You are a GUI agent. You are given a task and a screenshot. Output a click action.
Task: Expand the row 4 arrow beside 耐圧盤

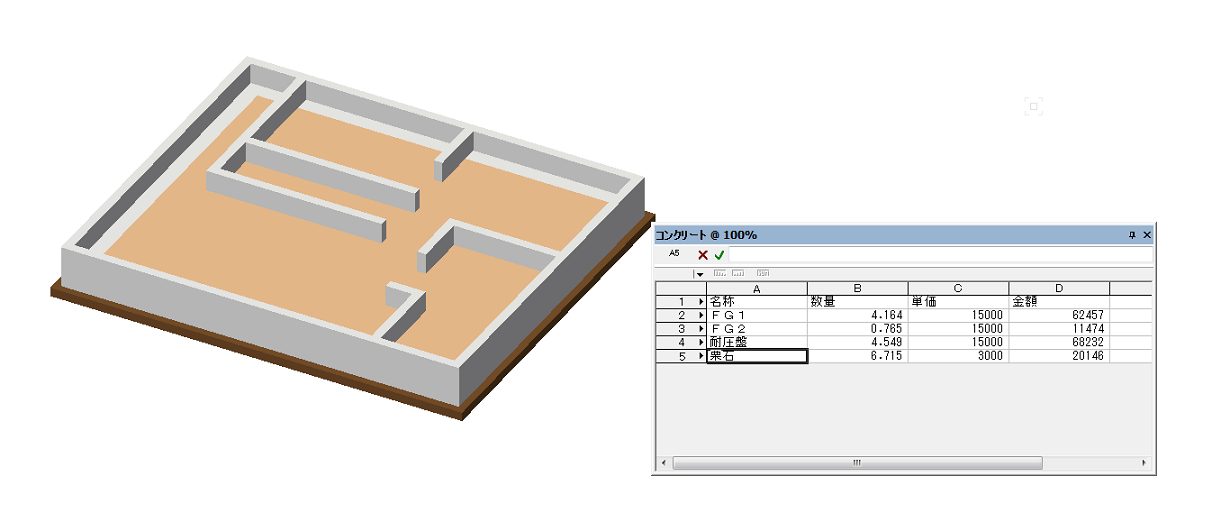click(701, 342)
